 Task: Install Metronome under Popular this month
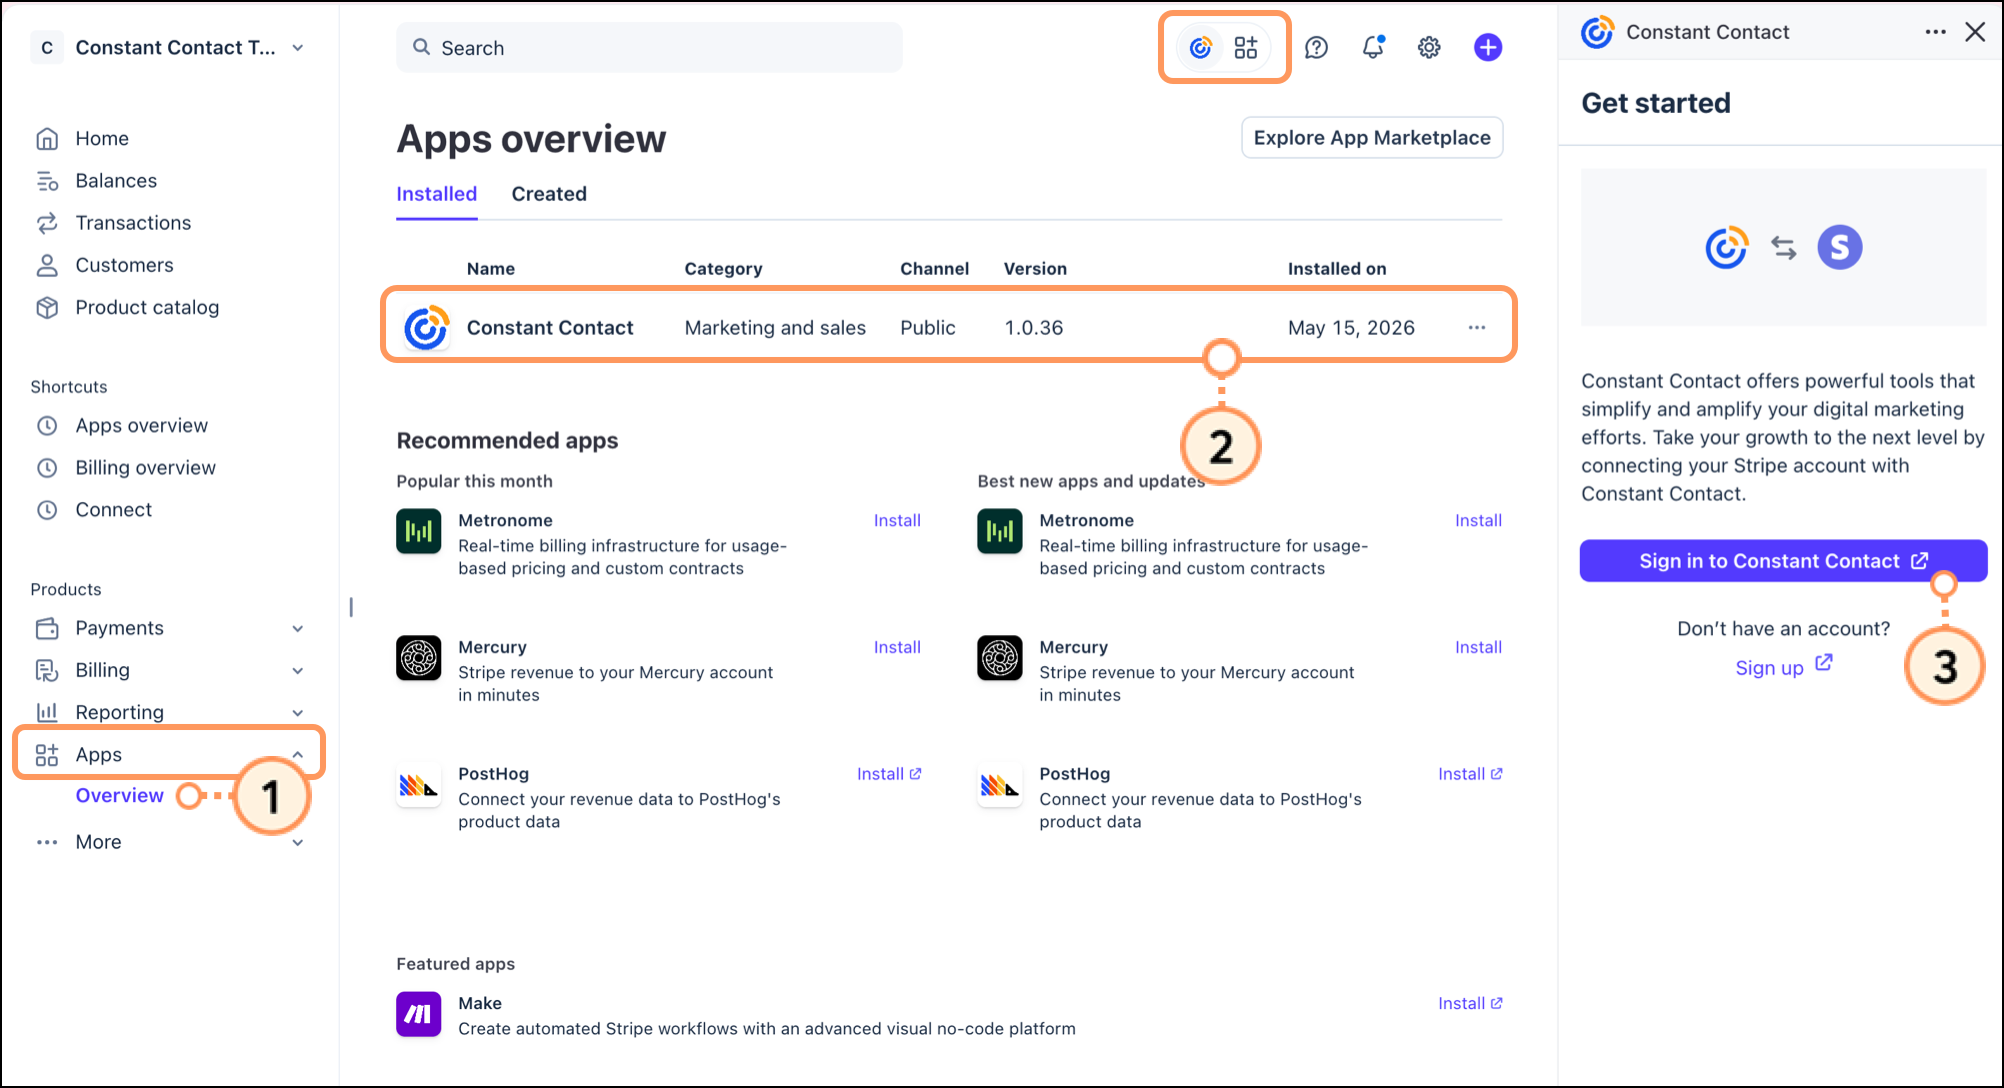pos(897,520)
